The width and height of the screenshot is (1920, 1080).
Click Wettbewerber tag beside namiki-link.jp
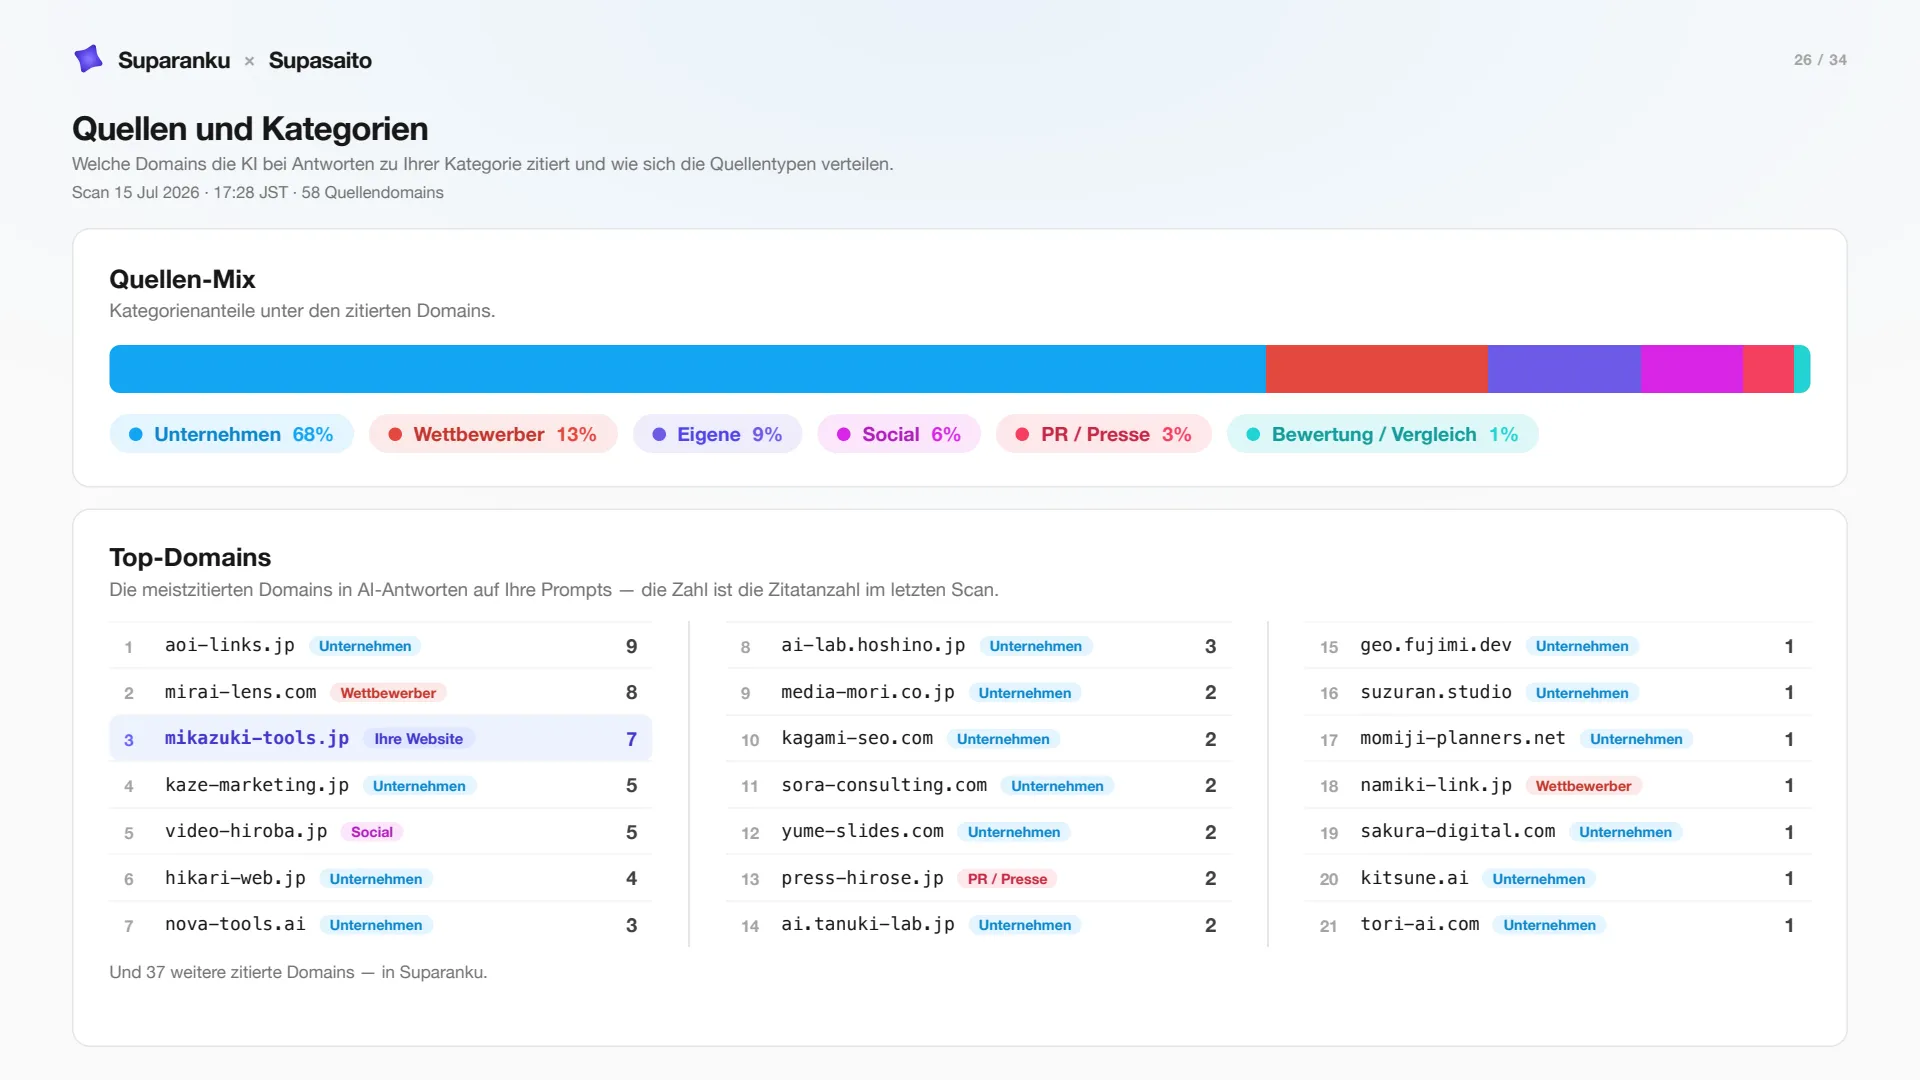point(1583,786)
